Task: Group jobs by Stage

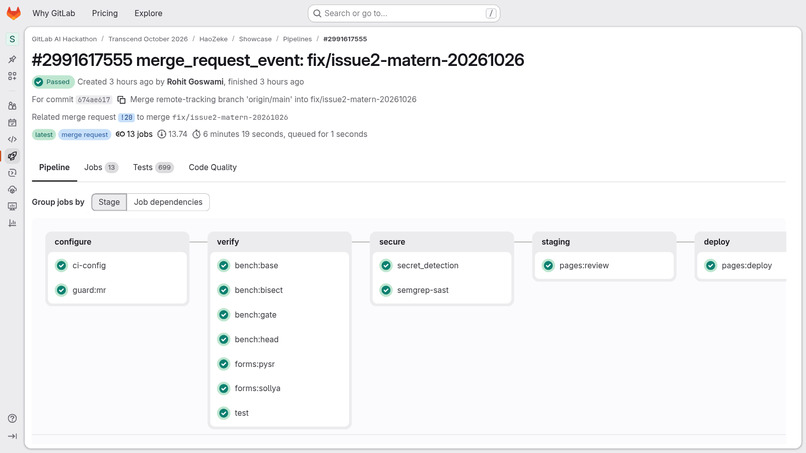Action: pos(109,202)
